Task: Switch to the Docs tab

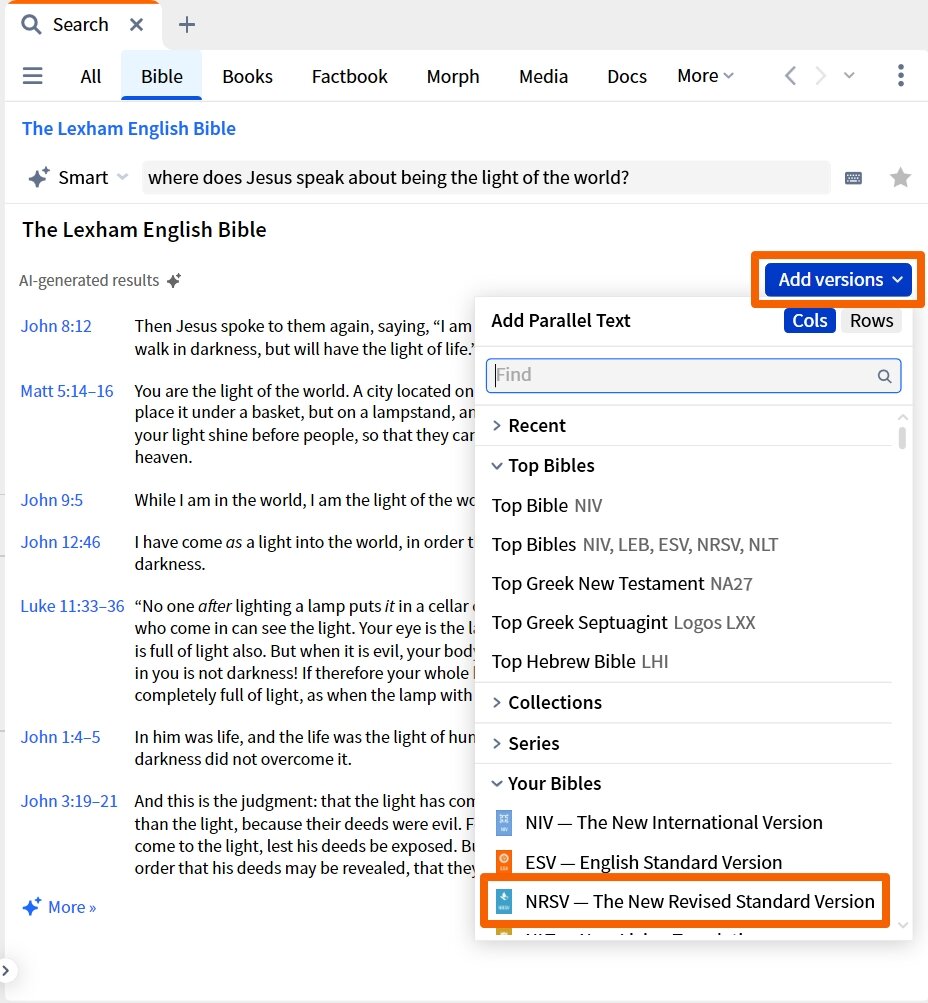Action: click(x=627, y=76)
